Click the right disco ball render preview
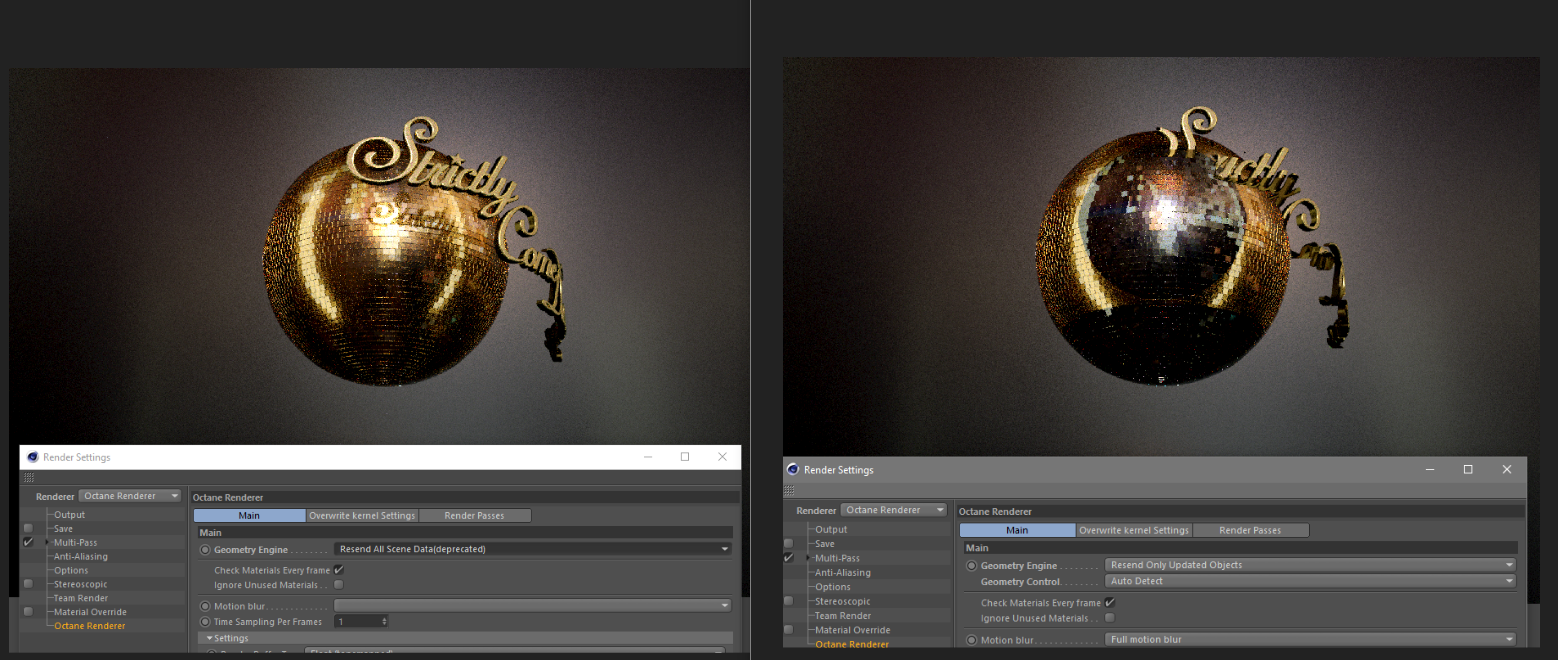This screenshot has height=660, width=1558. point(1161,256)
